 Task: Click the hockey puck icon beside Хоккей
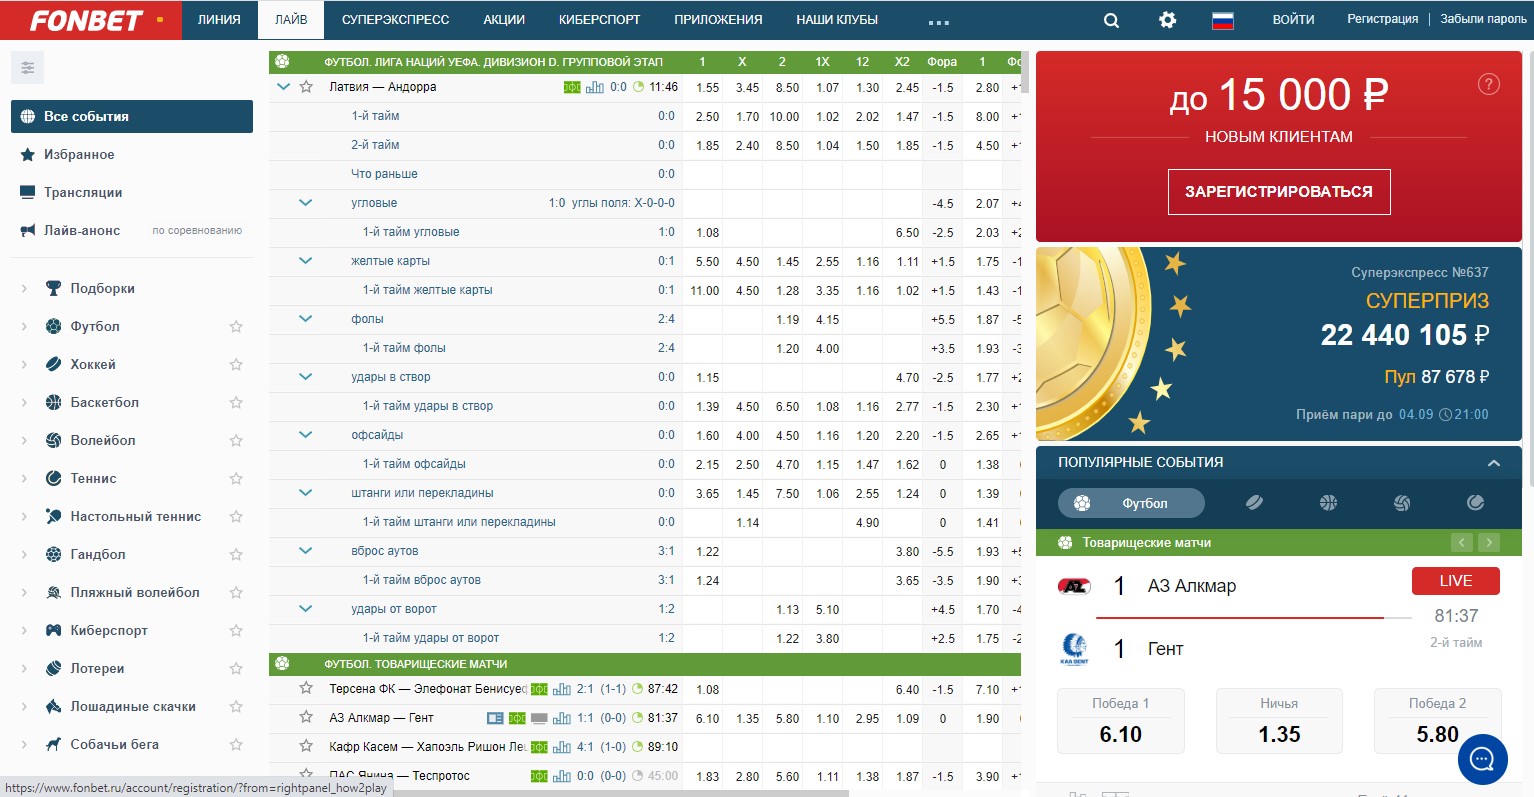pos(54,364)
